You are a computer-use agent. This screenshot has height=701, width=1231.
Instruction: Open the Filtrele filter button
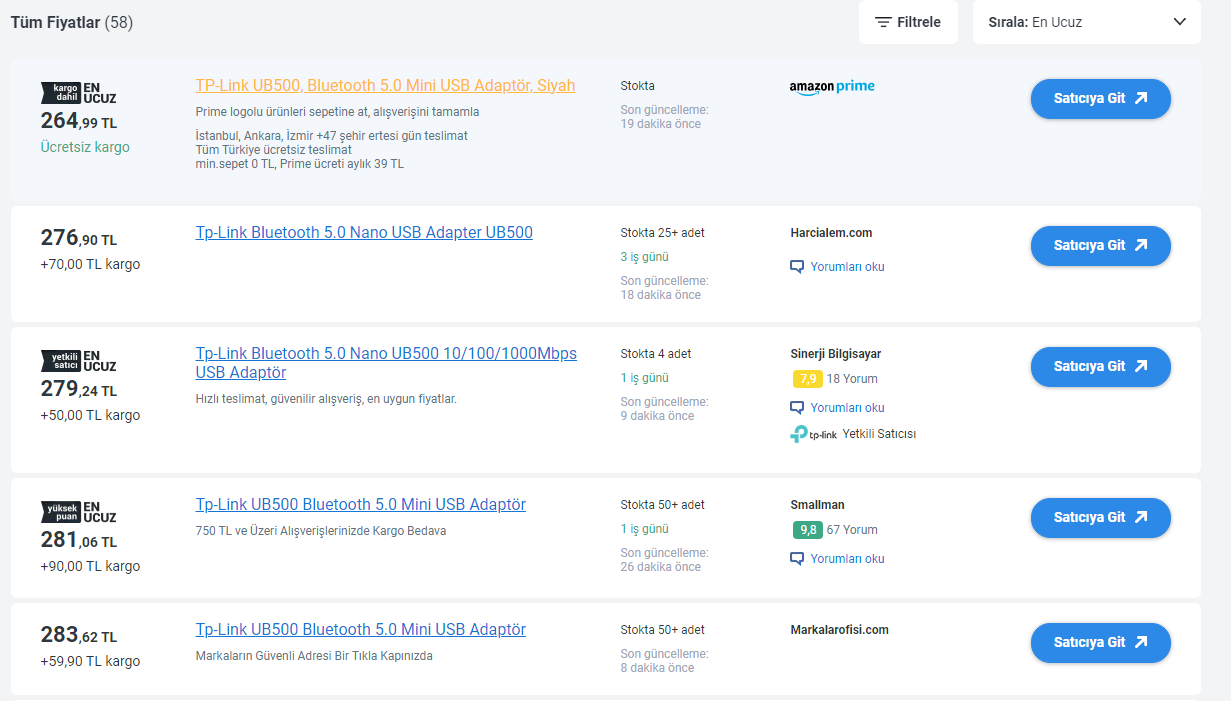pos(907,22)
